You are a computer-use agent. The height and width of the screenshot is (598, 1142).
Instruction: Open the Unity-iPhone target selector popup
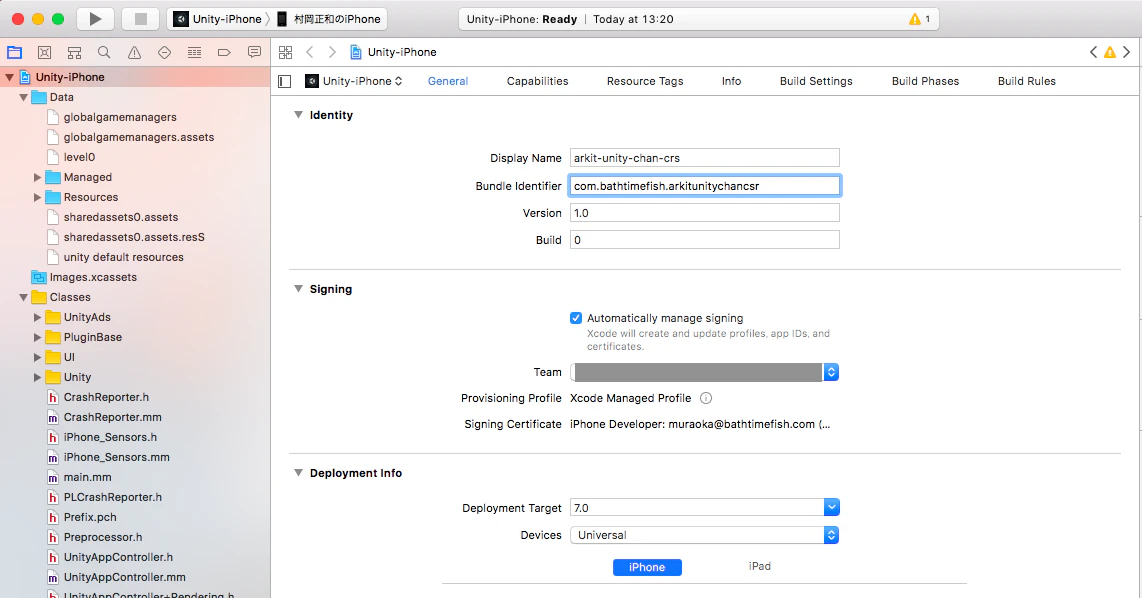pyautogui.click(x=354, y=82)
